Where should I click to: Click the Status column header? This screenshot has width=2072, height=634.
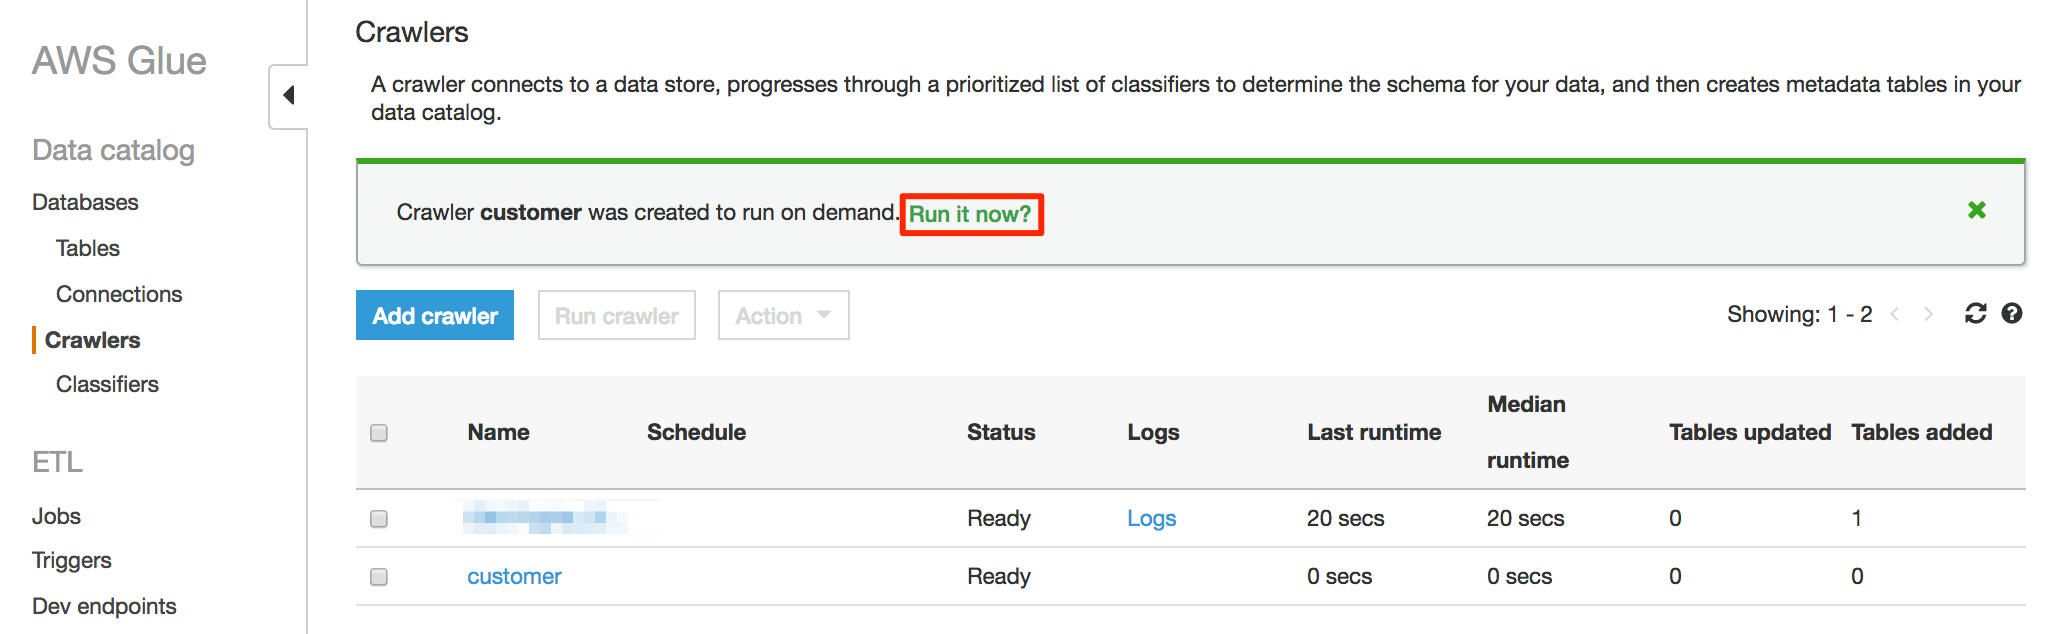pyautogui.click(x=1001, y=432)
